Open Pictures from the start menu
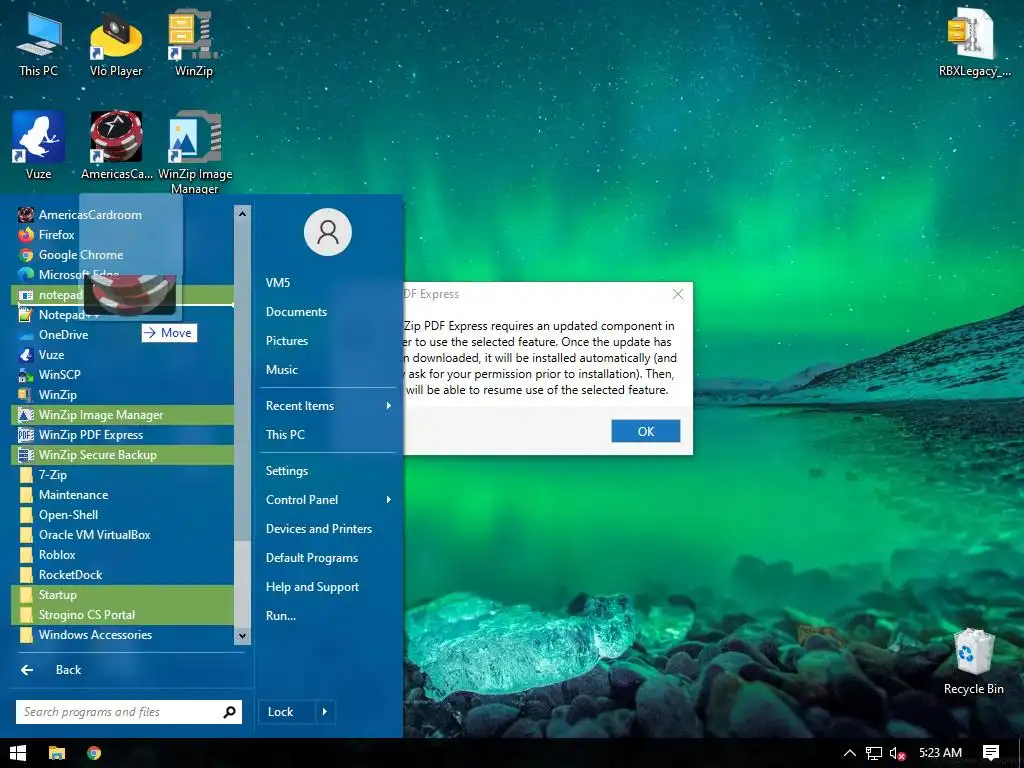This screenshot has width=1024, height=768. (x=328, y=341)
